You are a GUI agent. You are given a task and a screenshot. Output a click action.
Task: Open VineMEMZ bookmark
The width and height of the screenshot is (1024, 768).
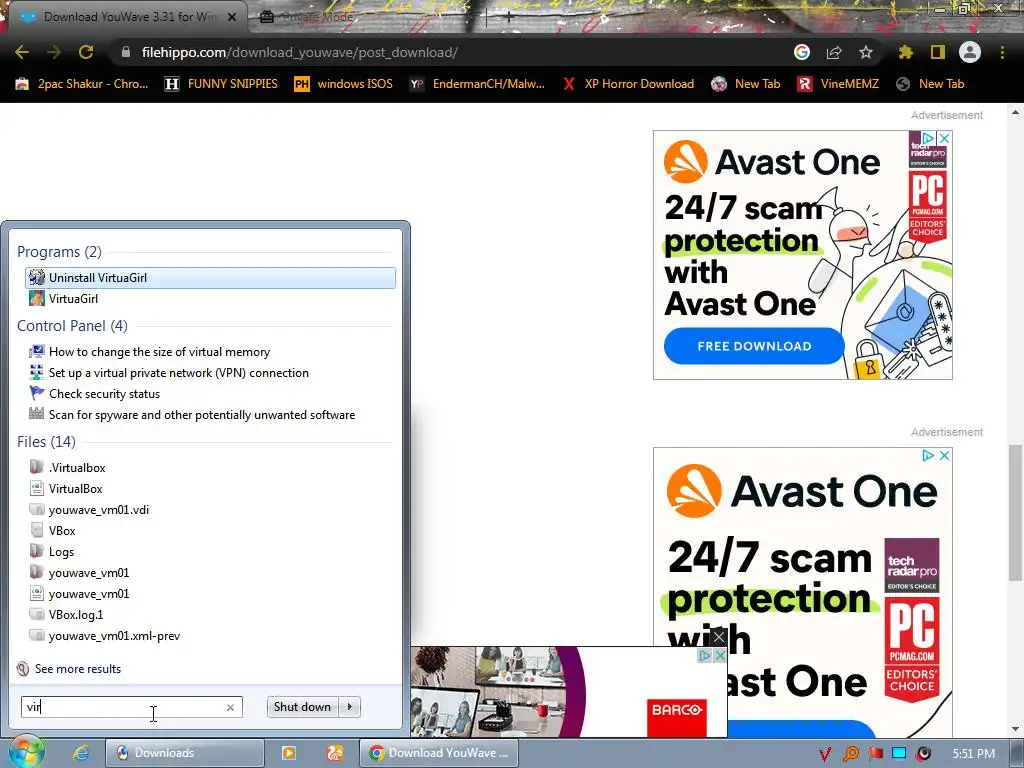pos(838,84)
